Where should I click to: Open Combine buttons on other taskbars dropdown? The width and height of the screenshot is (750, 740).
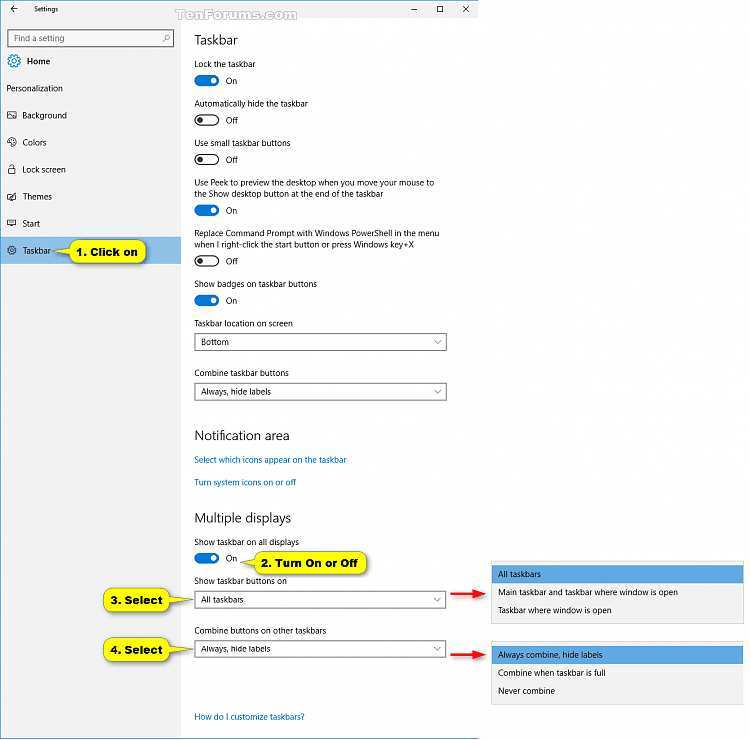[x=320, y=649]
